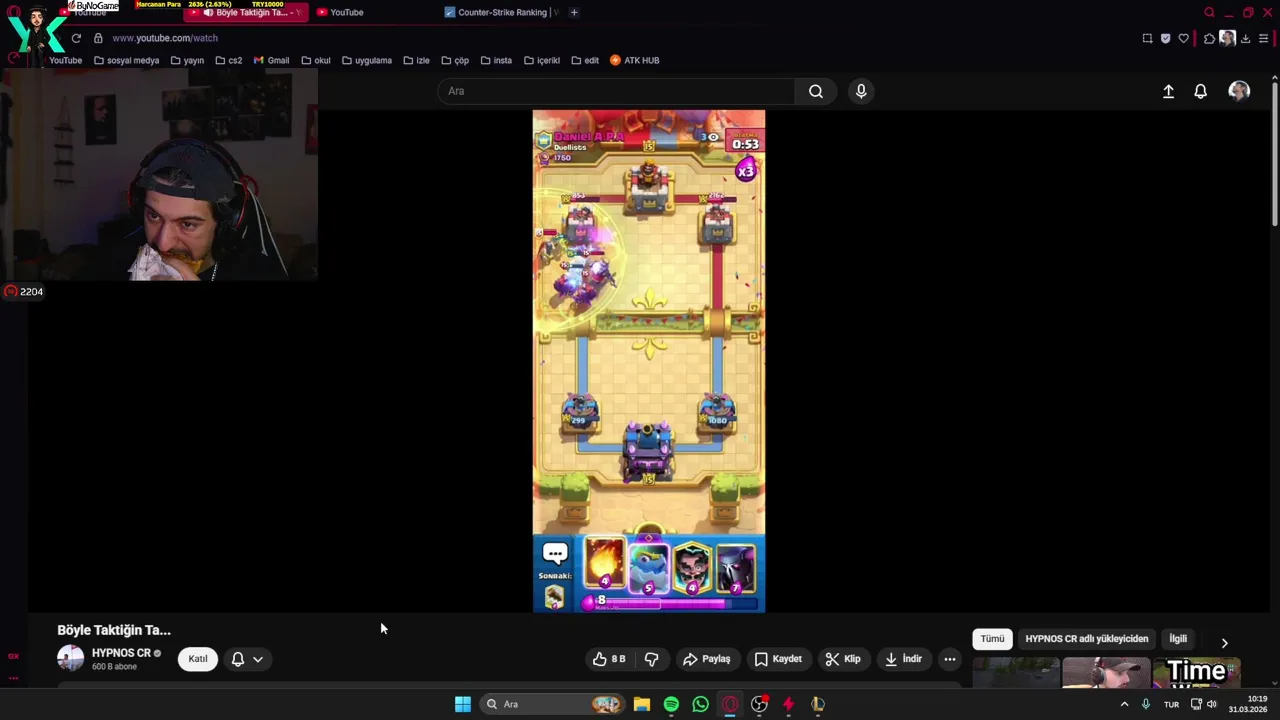This screenshot has height=720, width=1280.
Task: Click the taskbar microphone tray icon
Action: click(1146, 704)
